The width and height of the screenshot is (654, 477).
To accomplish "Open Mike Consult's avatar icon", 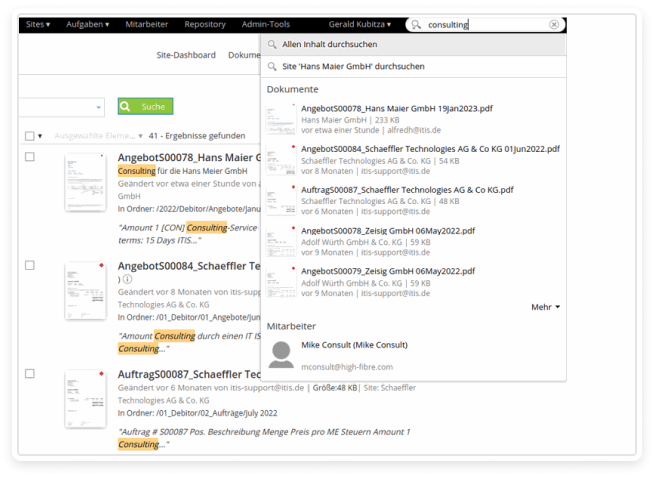I will tap(282, 354).
